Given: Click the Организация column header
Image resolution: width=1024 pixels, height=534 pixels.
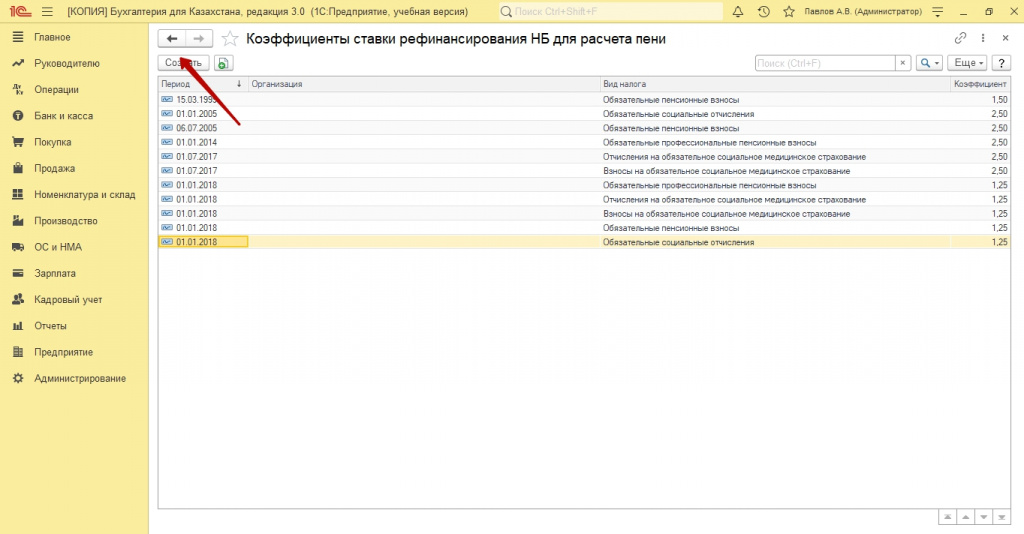Looking at the screenshot, I should [x=424, y=84].
